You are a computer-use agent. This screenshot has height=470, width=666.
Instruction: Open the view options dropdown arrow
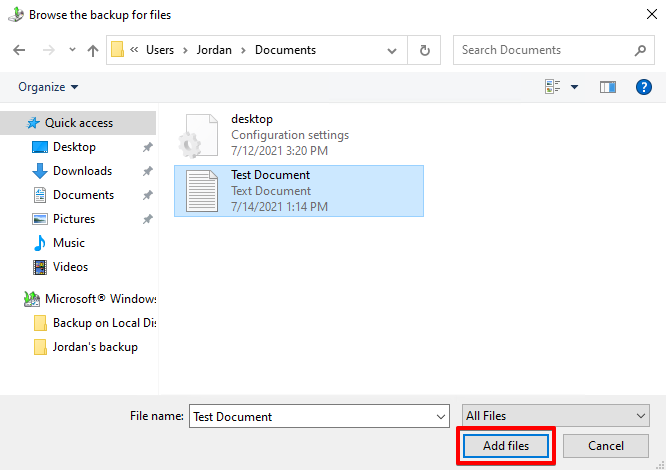point(574,87)
